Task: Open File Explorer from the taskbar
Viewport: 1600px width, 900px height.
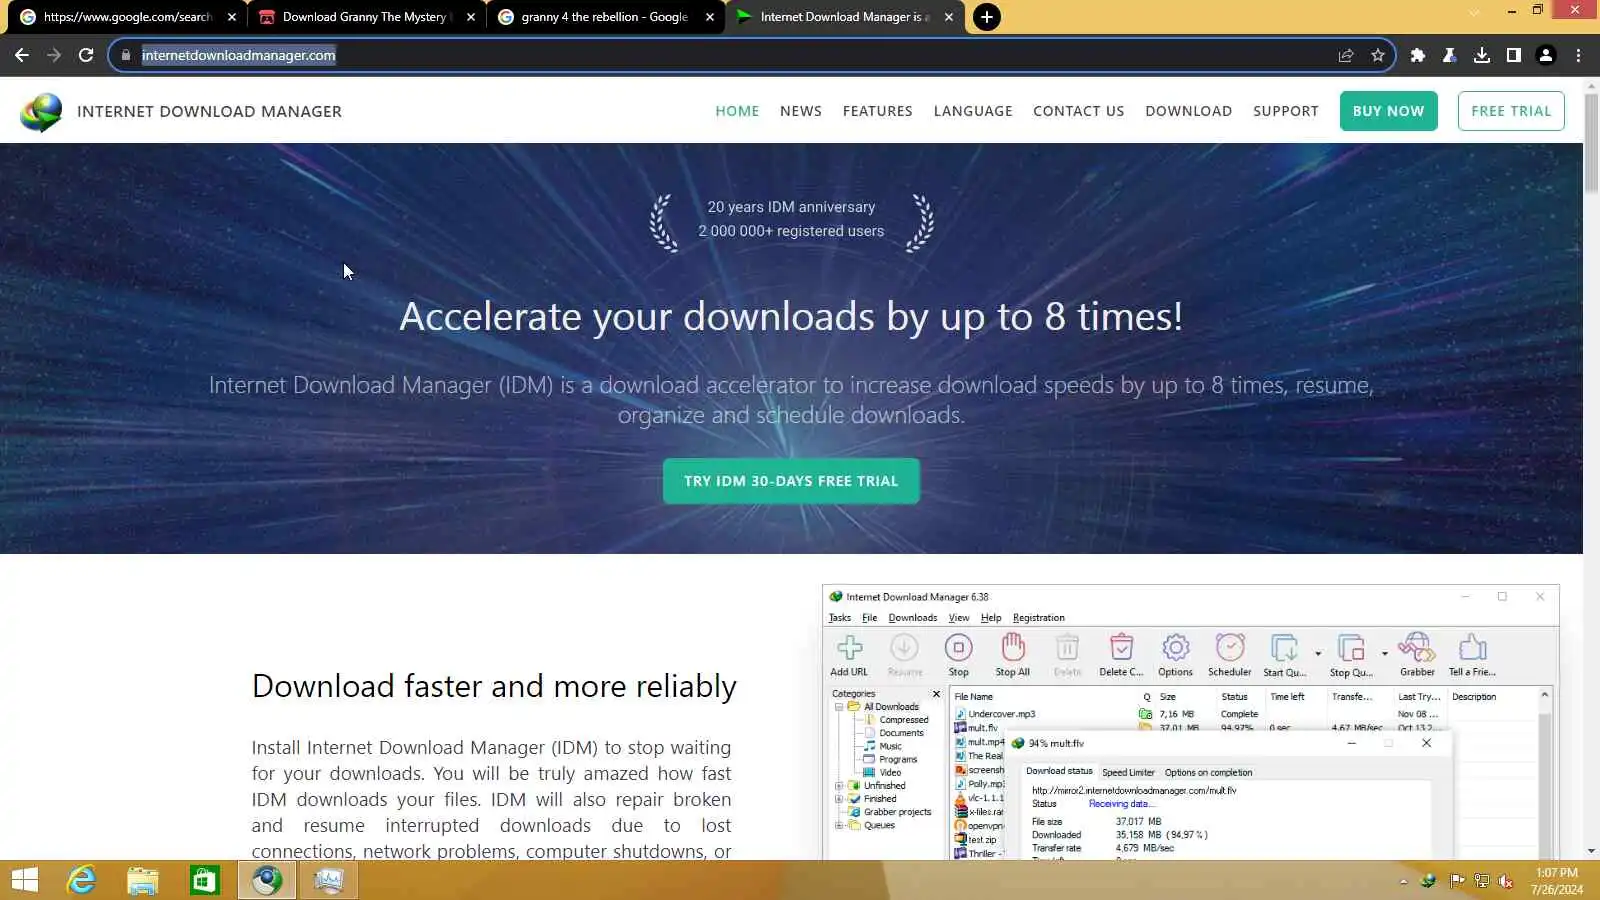Action: 143,880
